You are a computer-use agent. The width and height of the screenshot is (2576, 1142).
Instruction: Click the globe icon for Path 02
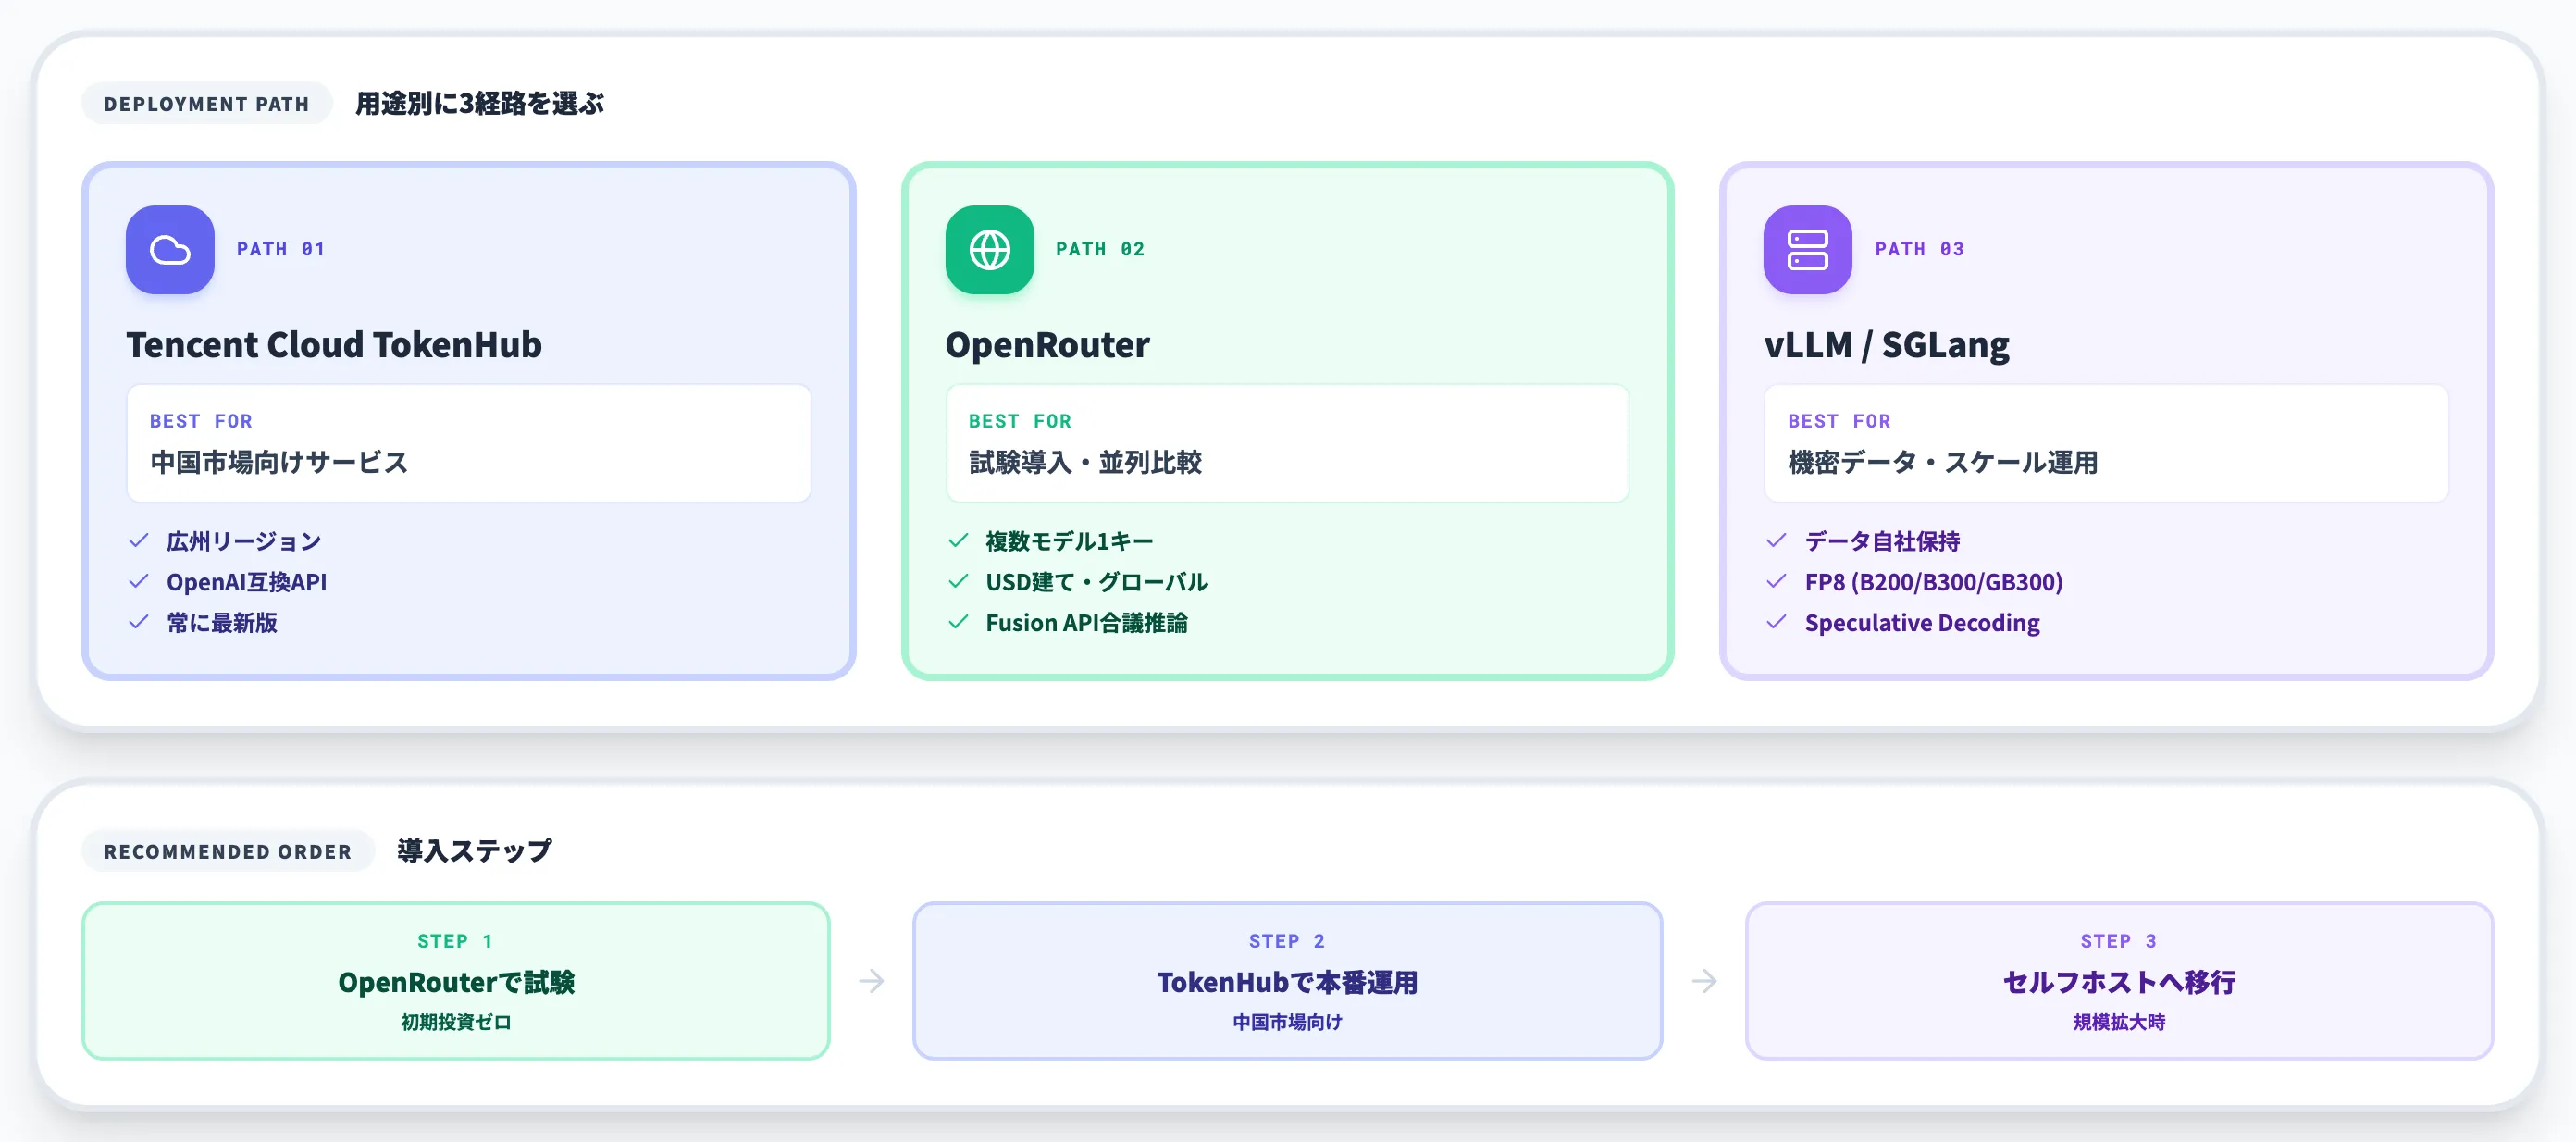click(989, 250)
